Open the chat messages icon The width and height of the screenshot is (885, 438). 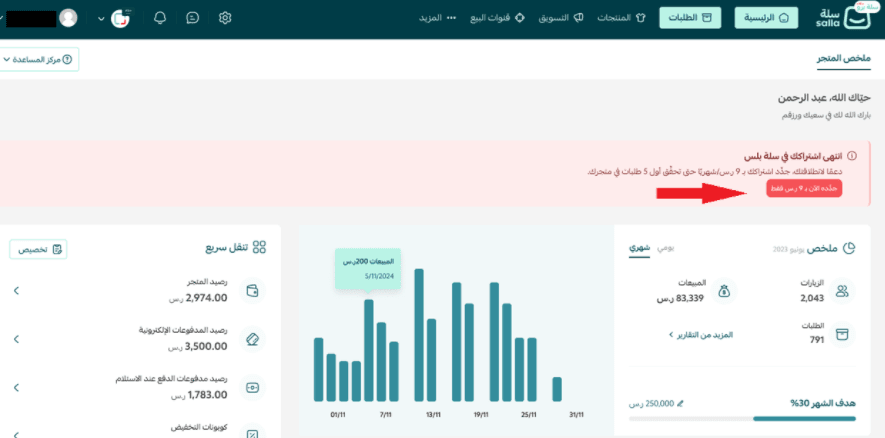pos(193,18)
